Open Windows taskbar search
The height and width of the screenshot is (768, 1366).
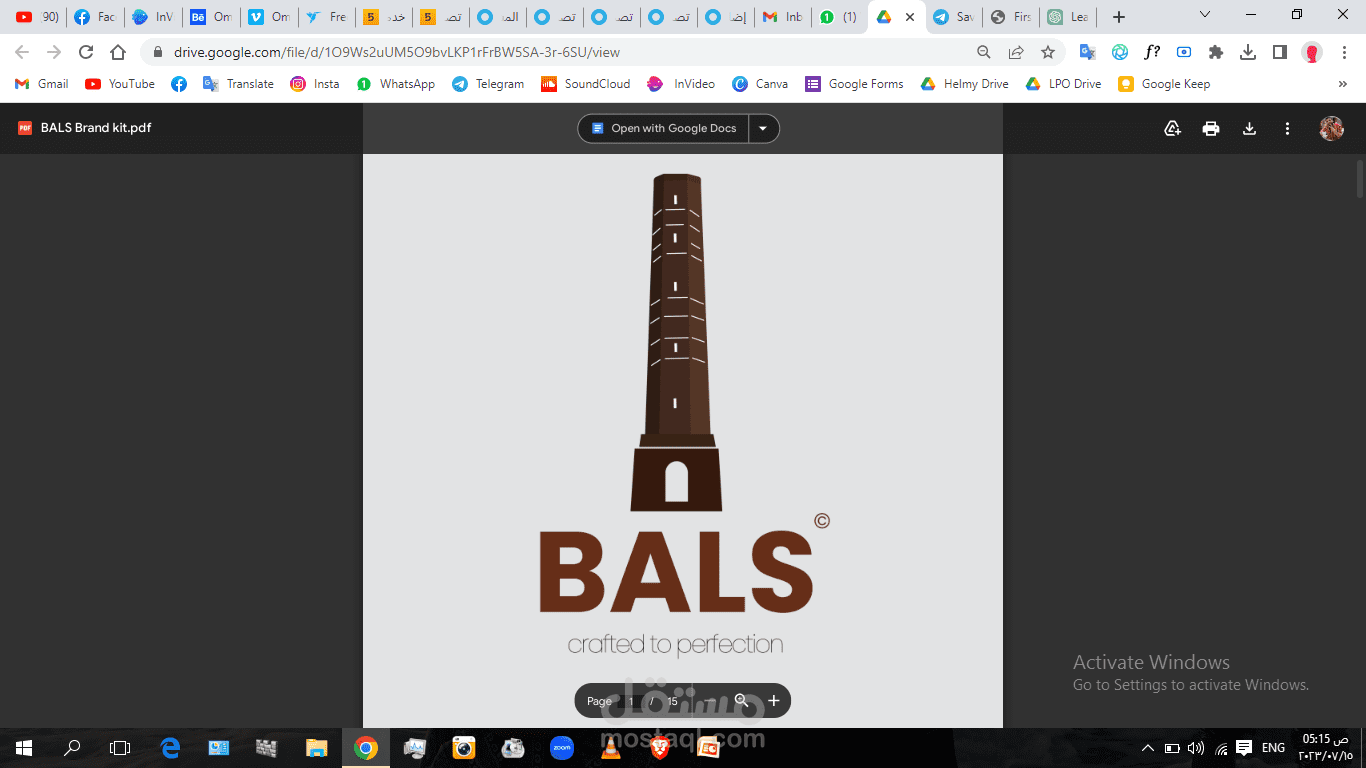[x=72, y=747]
